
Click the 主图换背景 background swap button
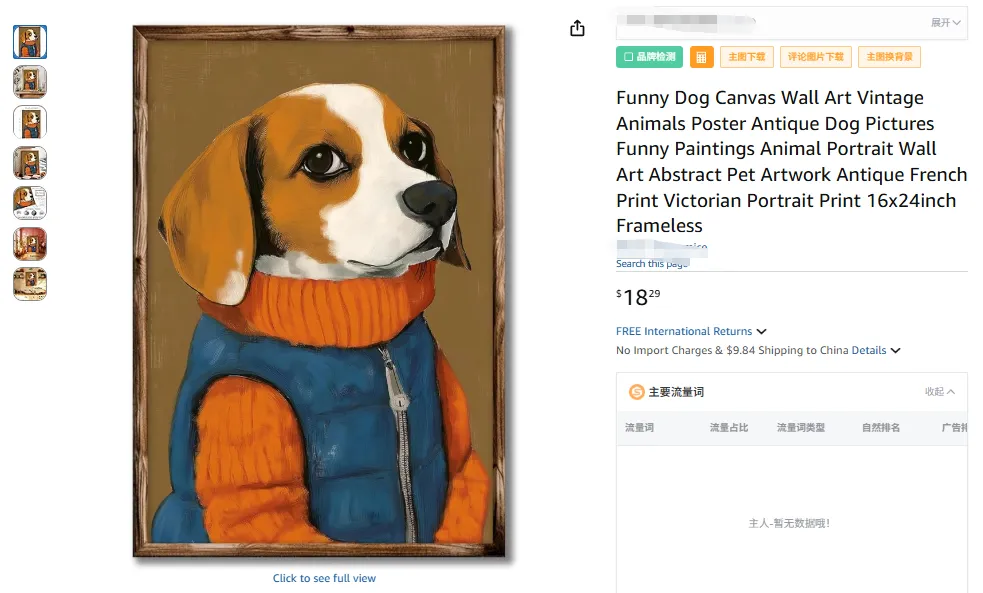[x=889, y=57]
